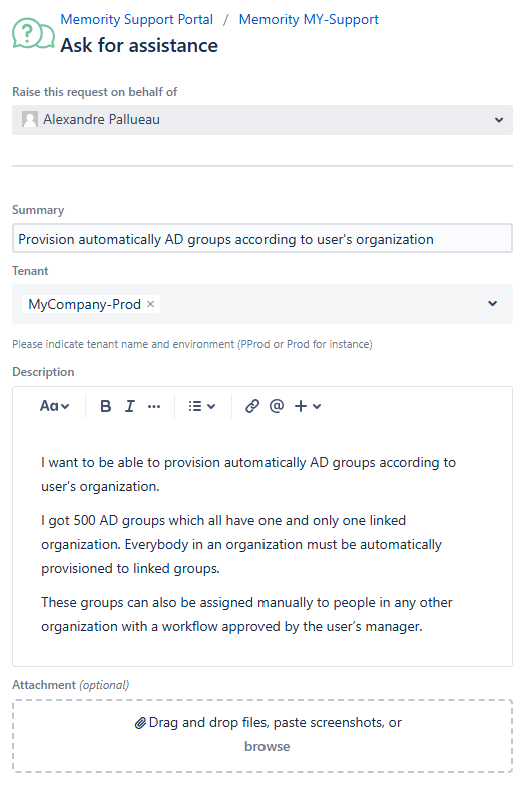
Task: Mention a user with the @ icon
Action: [277, 406]
